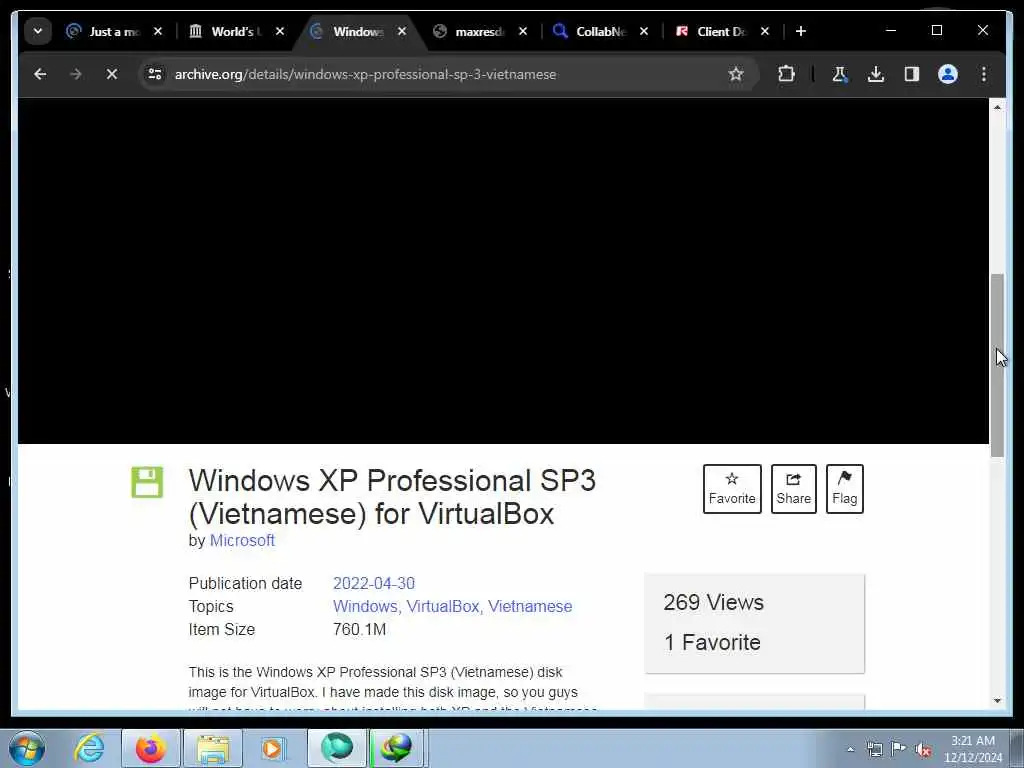This screenshot has width=1024, height=768.
Task: Open Chrome Labs flask icon
Action: [x=839, y=74]
